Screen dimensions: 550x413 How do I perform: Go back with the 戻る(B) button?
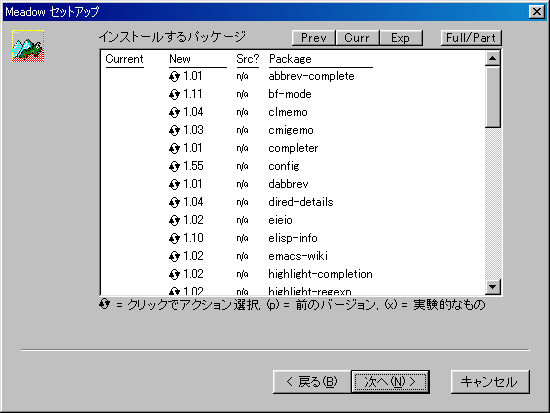pos(312,381)
